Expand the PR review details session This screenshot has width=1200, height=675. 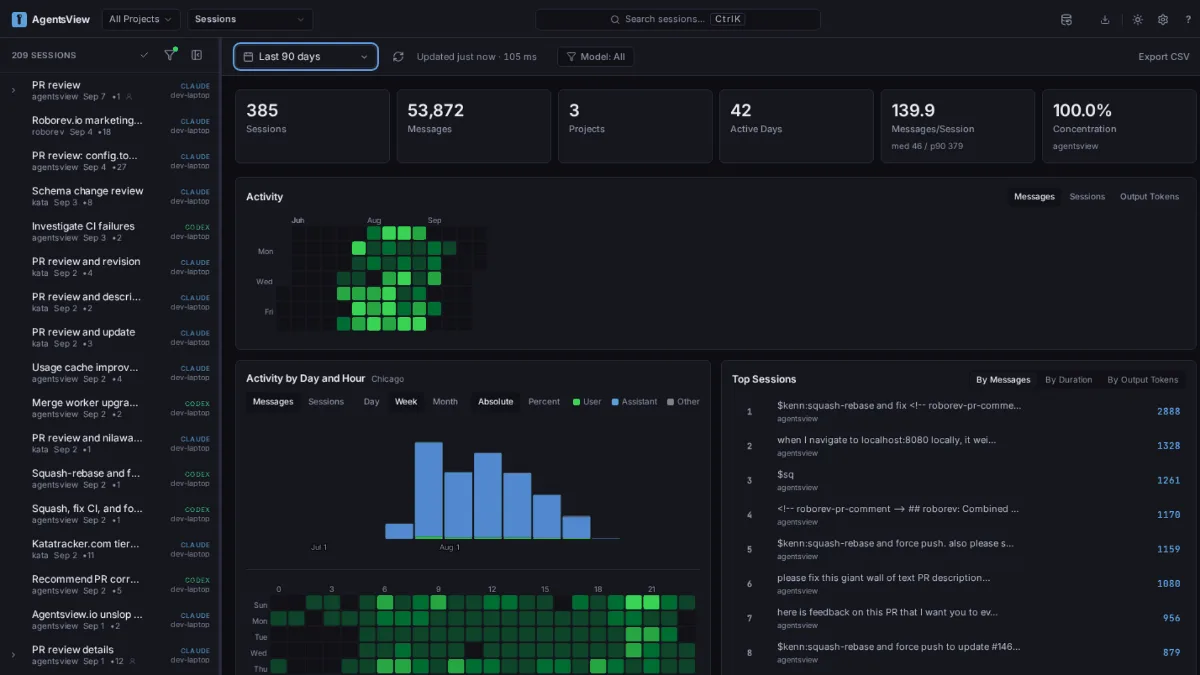(x=14, y=655)
